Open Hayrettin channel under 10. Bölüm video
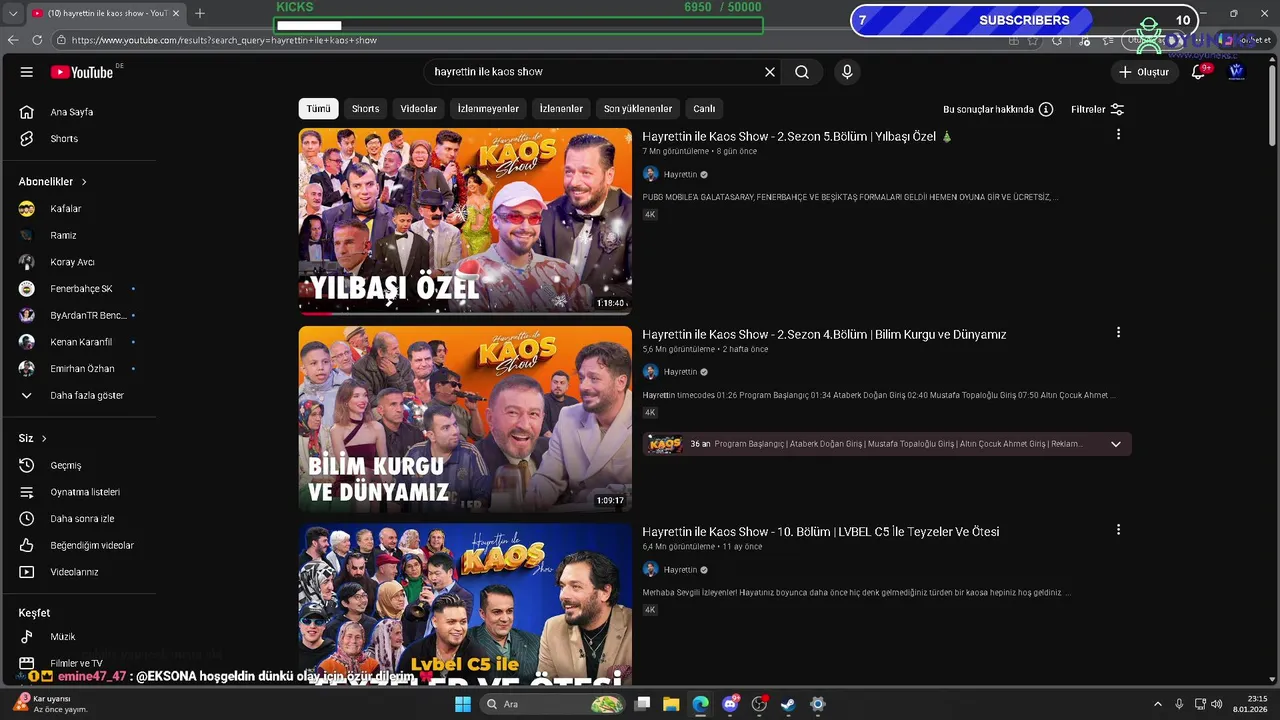Viewport: 1280px width, 720px height. (680, 570)
